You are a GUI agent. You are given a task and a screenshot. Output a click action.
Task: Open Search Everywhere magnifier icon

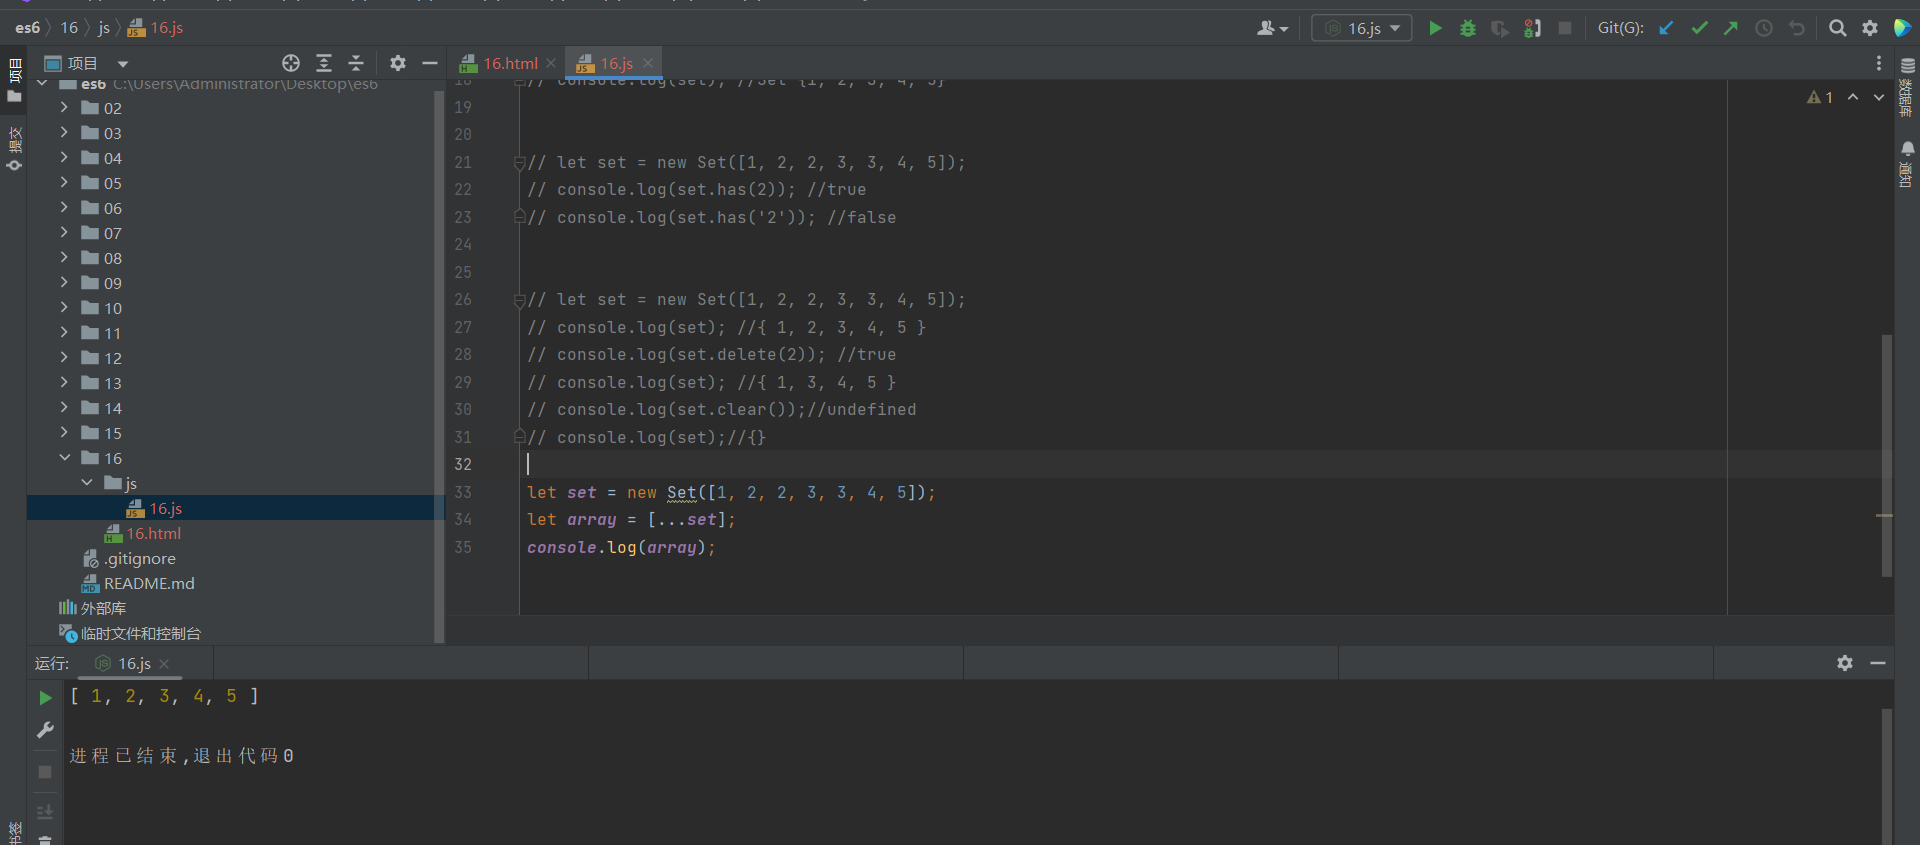(1837, 28)
